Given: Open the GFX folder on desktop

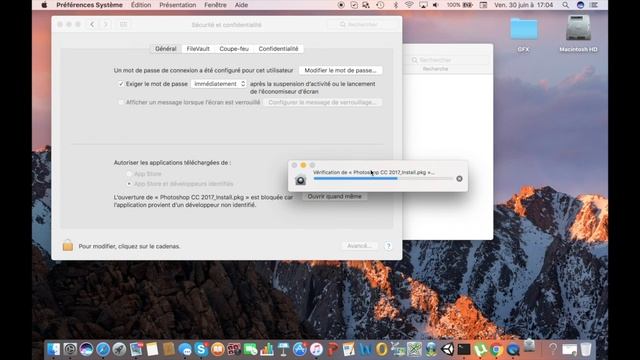Looking at the screenshot, I should click(x=524, y=29).
